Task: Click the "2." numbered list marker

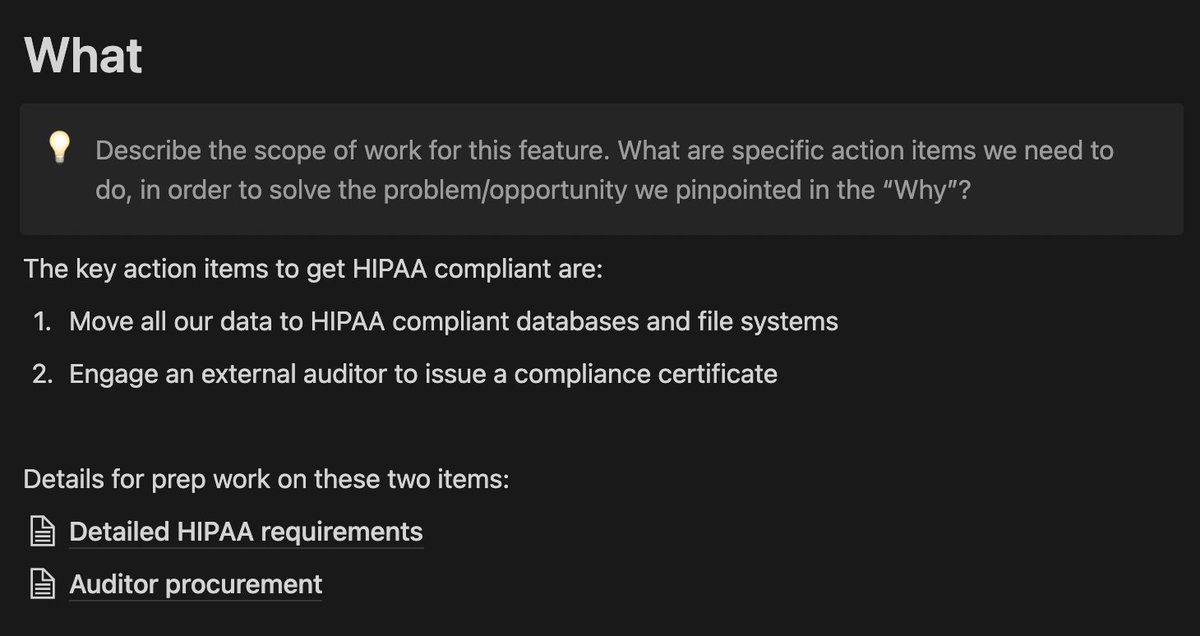Action: (43, 374)
